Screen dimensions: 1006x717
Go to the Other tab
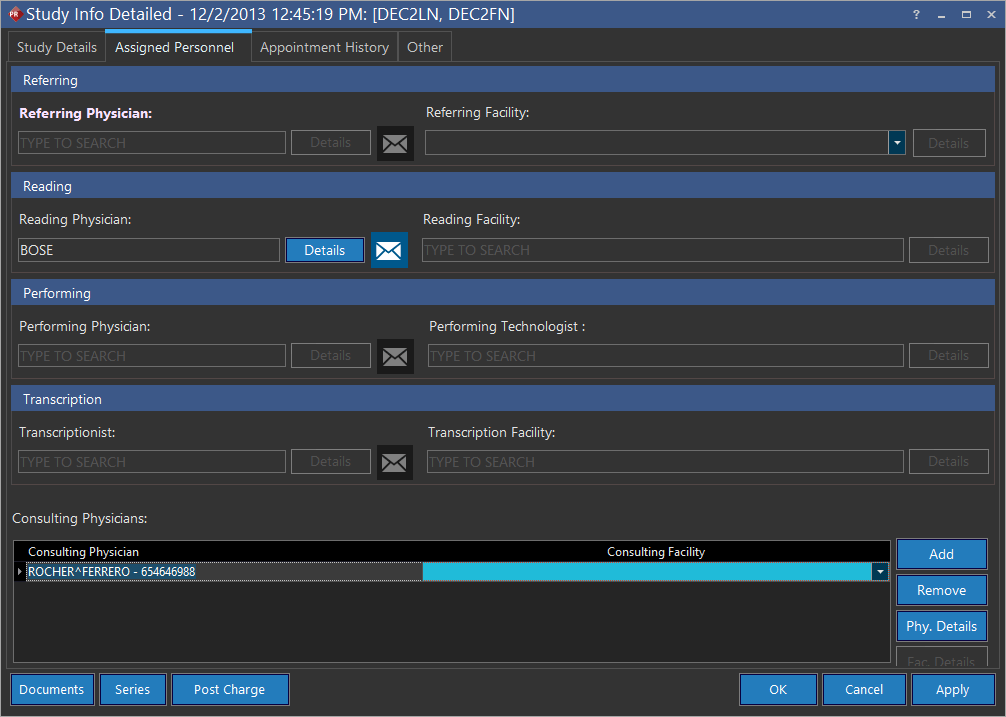coord(425,47)
